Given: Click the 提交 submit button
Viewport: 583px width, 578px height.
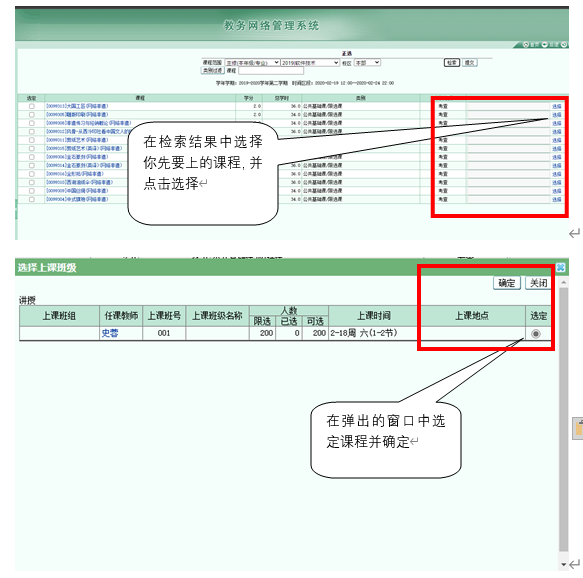Looking at the screenshot, I should (x=470, y=63).
